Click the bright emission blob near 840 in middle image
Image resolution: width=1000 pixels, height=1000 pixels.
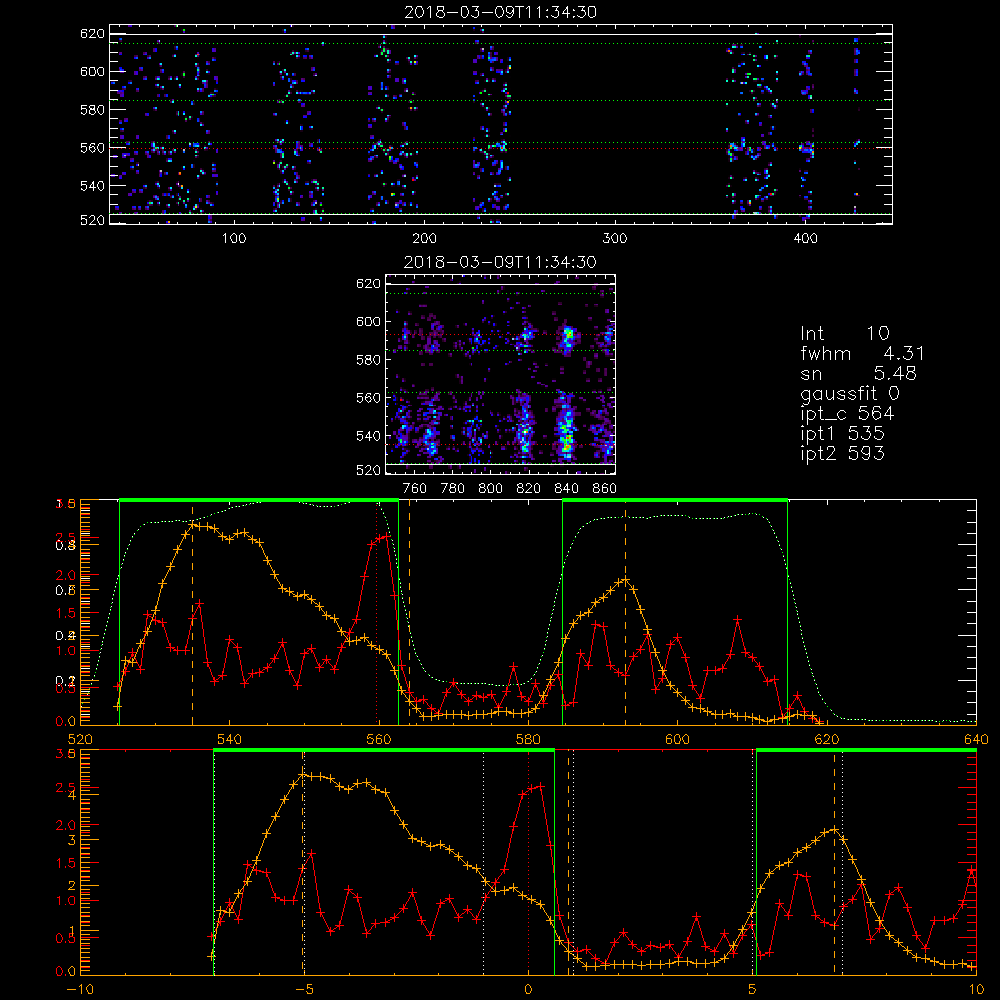[566, 426]
